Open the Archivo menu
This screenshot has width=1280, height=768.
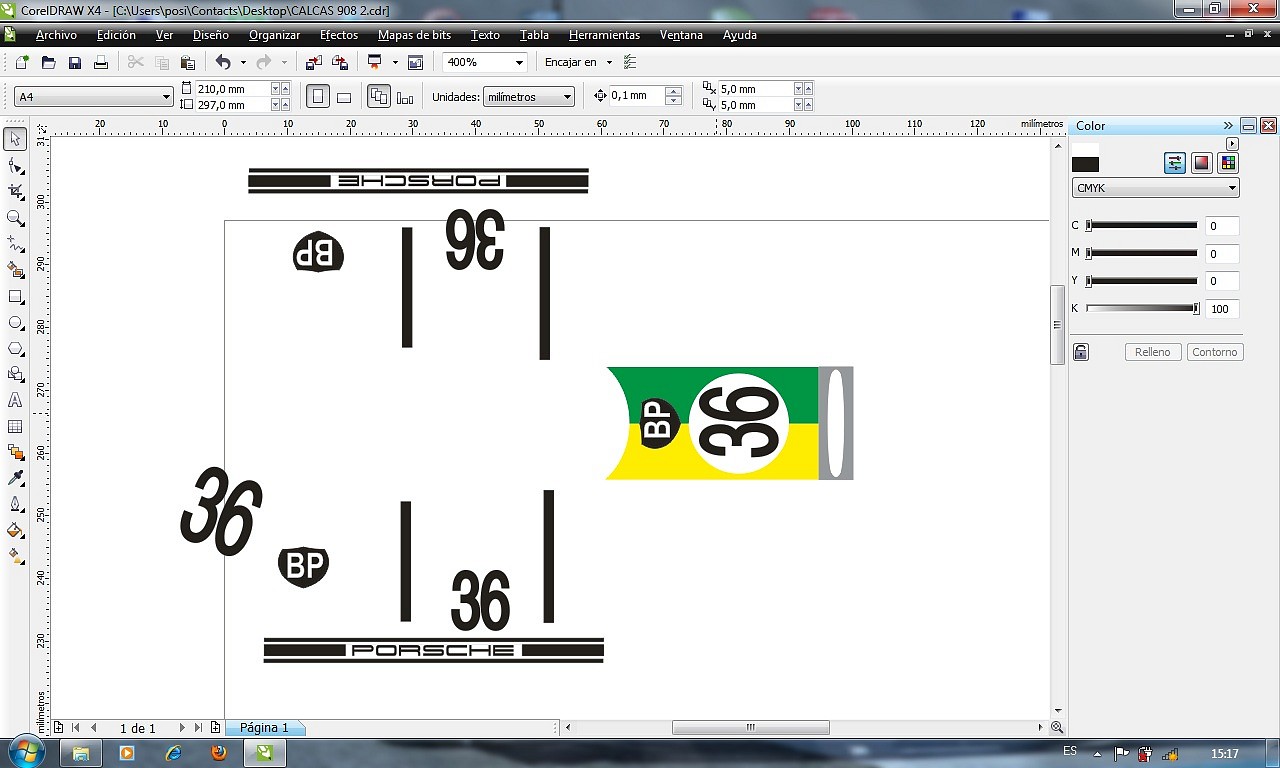click(x=56, y=35)
